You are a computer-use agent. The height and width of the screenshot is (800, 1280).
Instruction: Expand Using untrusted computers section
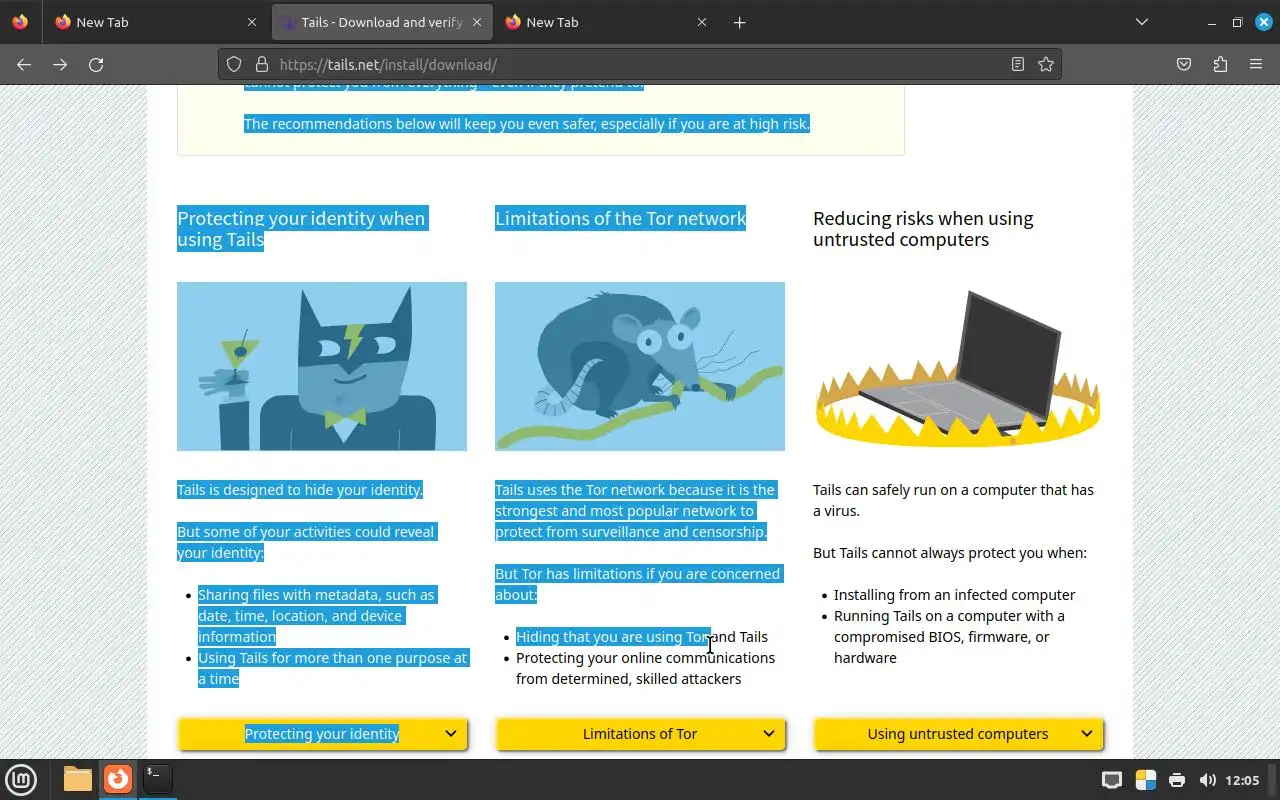[x=958, y=734]
